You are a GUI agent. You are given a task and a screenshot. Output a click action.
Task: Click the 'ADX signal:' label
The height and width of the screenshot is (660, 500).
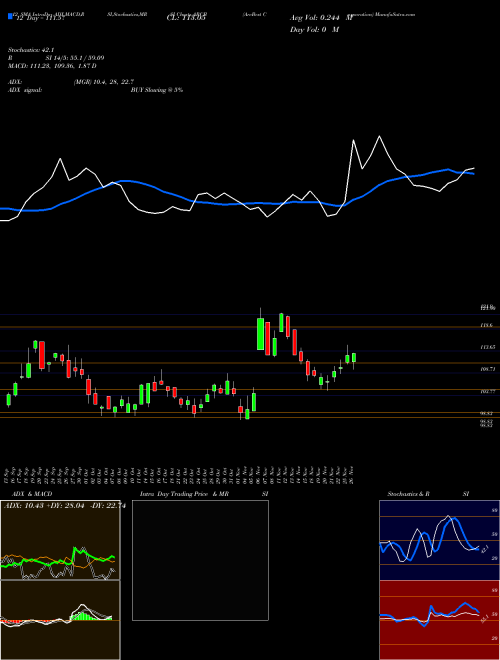(x=25, y=90)
